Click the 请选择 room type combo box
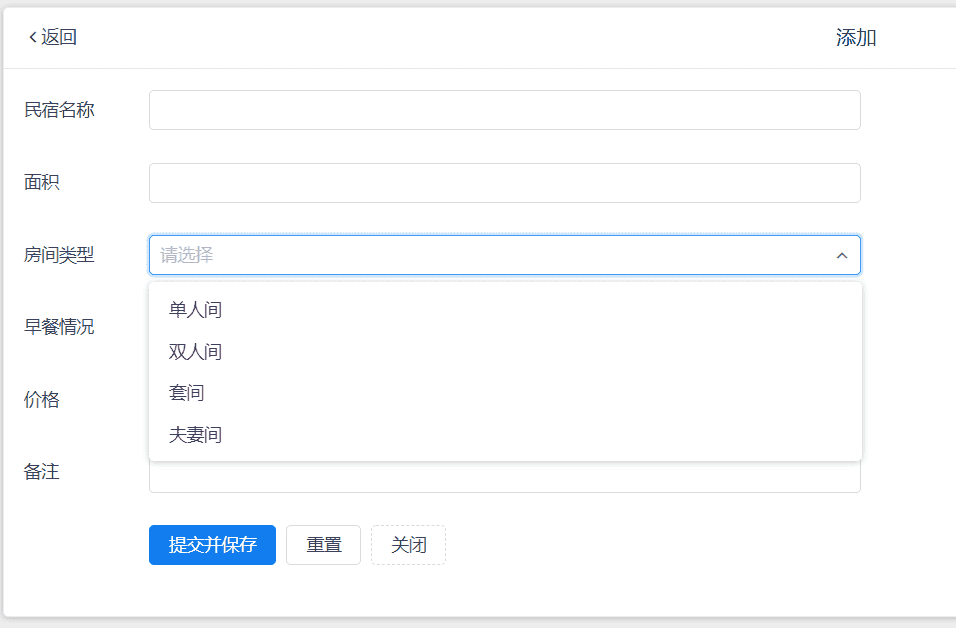Image resolution: width=957 pixels, height=629 pixels. pyautogui.click(x=490, y=255)
